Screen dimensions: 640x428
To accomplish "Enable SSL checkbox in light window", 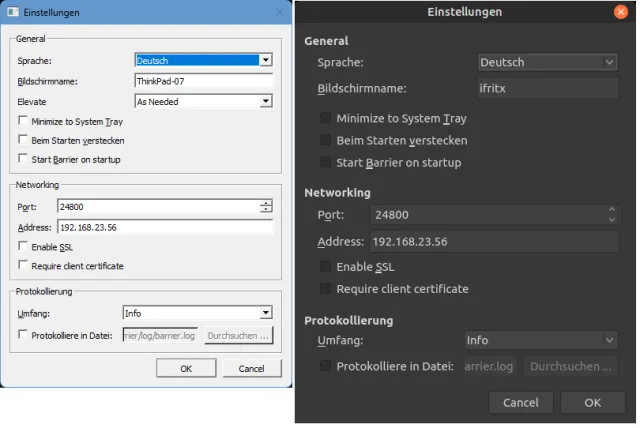I will pos(23,246).
